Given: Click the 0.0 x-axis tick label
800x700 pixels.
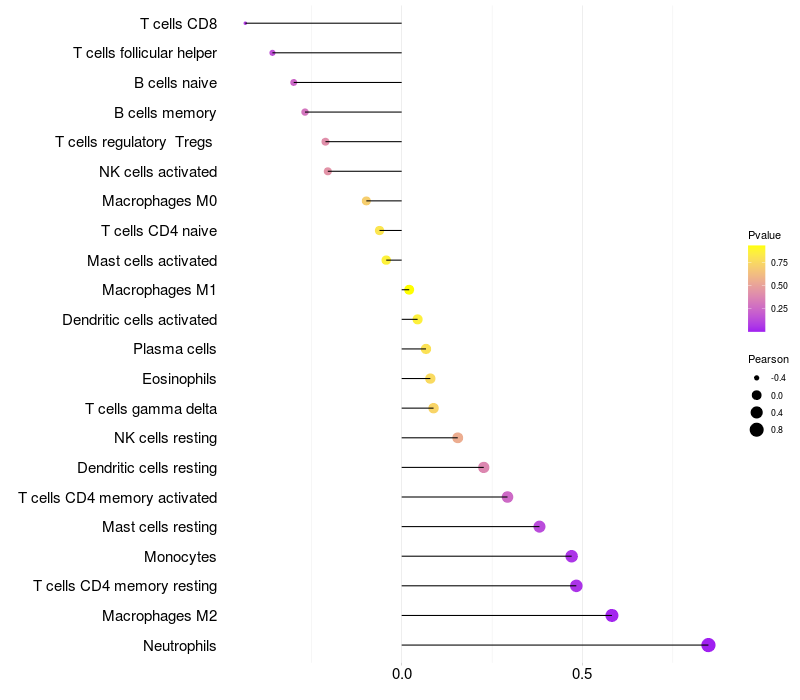Looking at the screenshot, I should [401, 674].
